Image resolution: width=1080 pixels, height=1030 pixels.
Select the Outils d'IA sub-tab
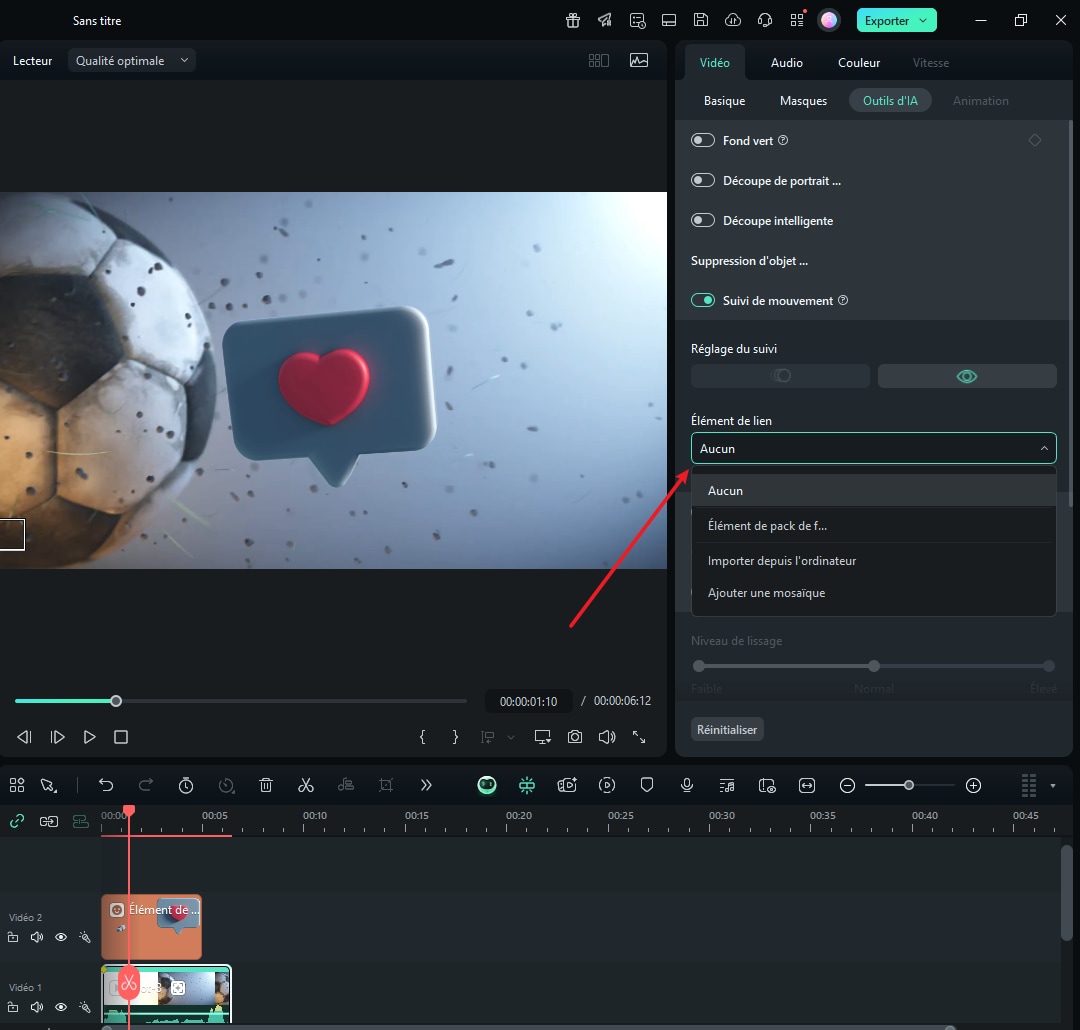(x=890, y=101)
